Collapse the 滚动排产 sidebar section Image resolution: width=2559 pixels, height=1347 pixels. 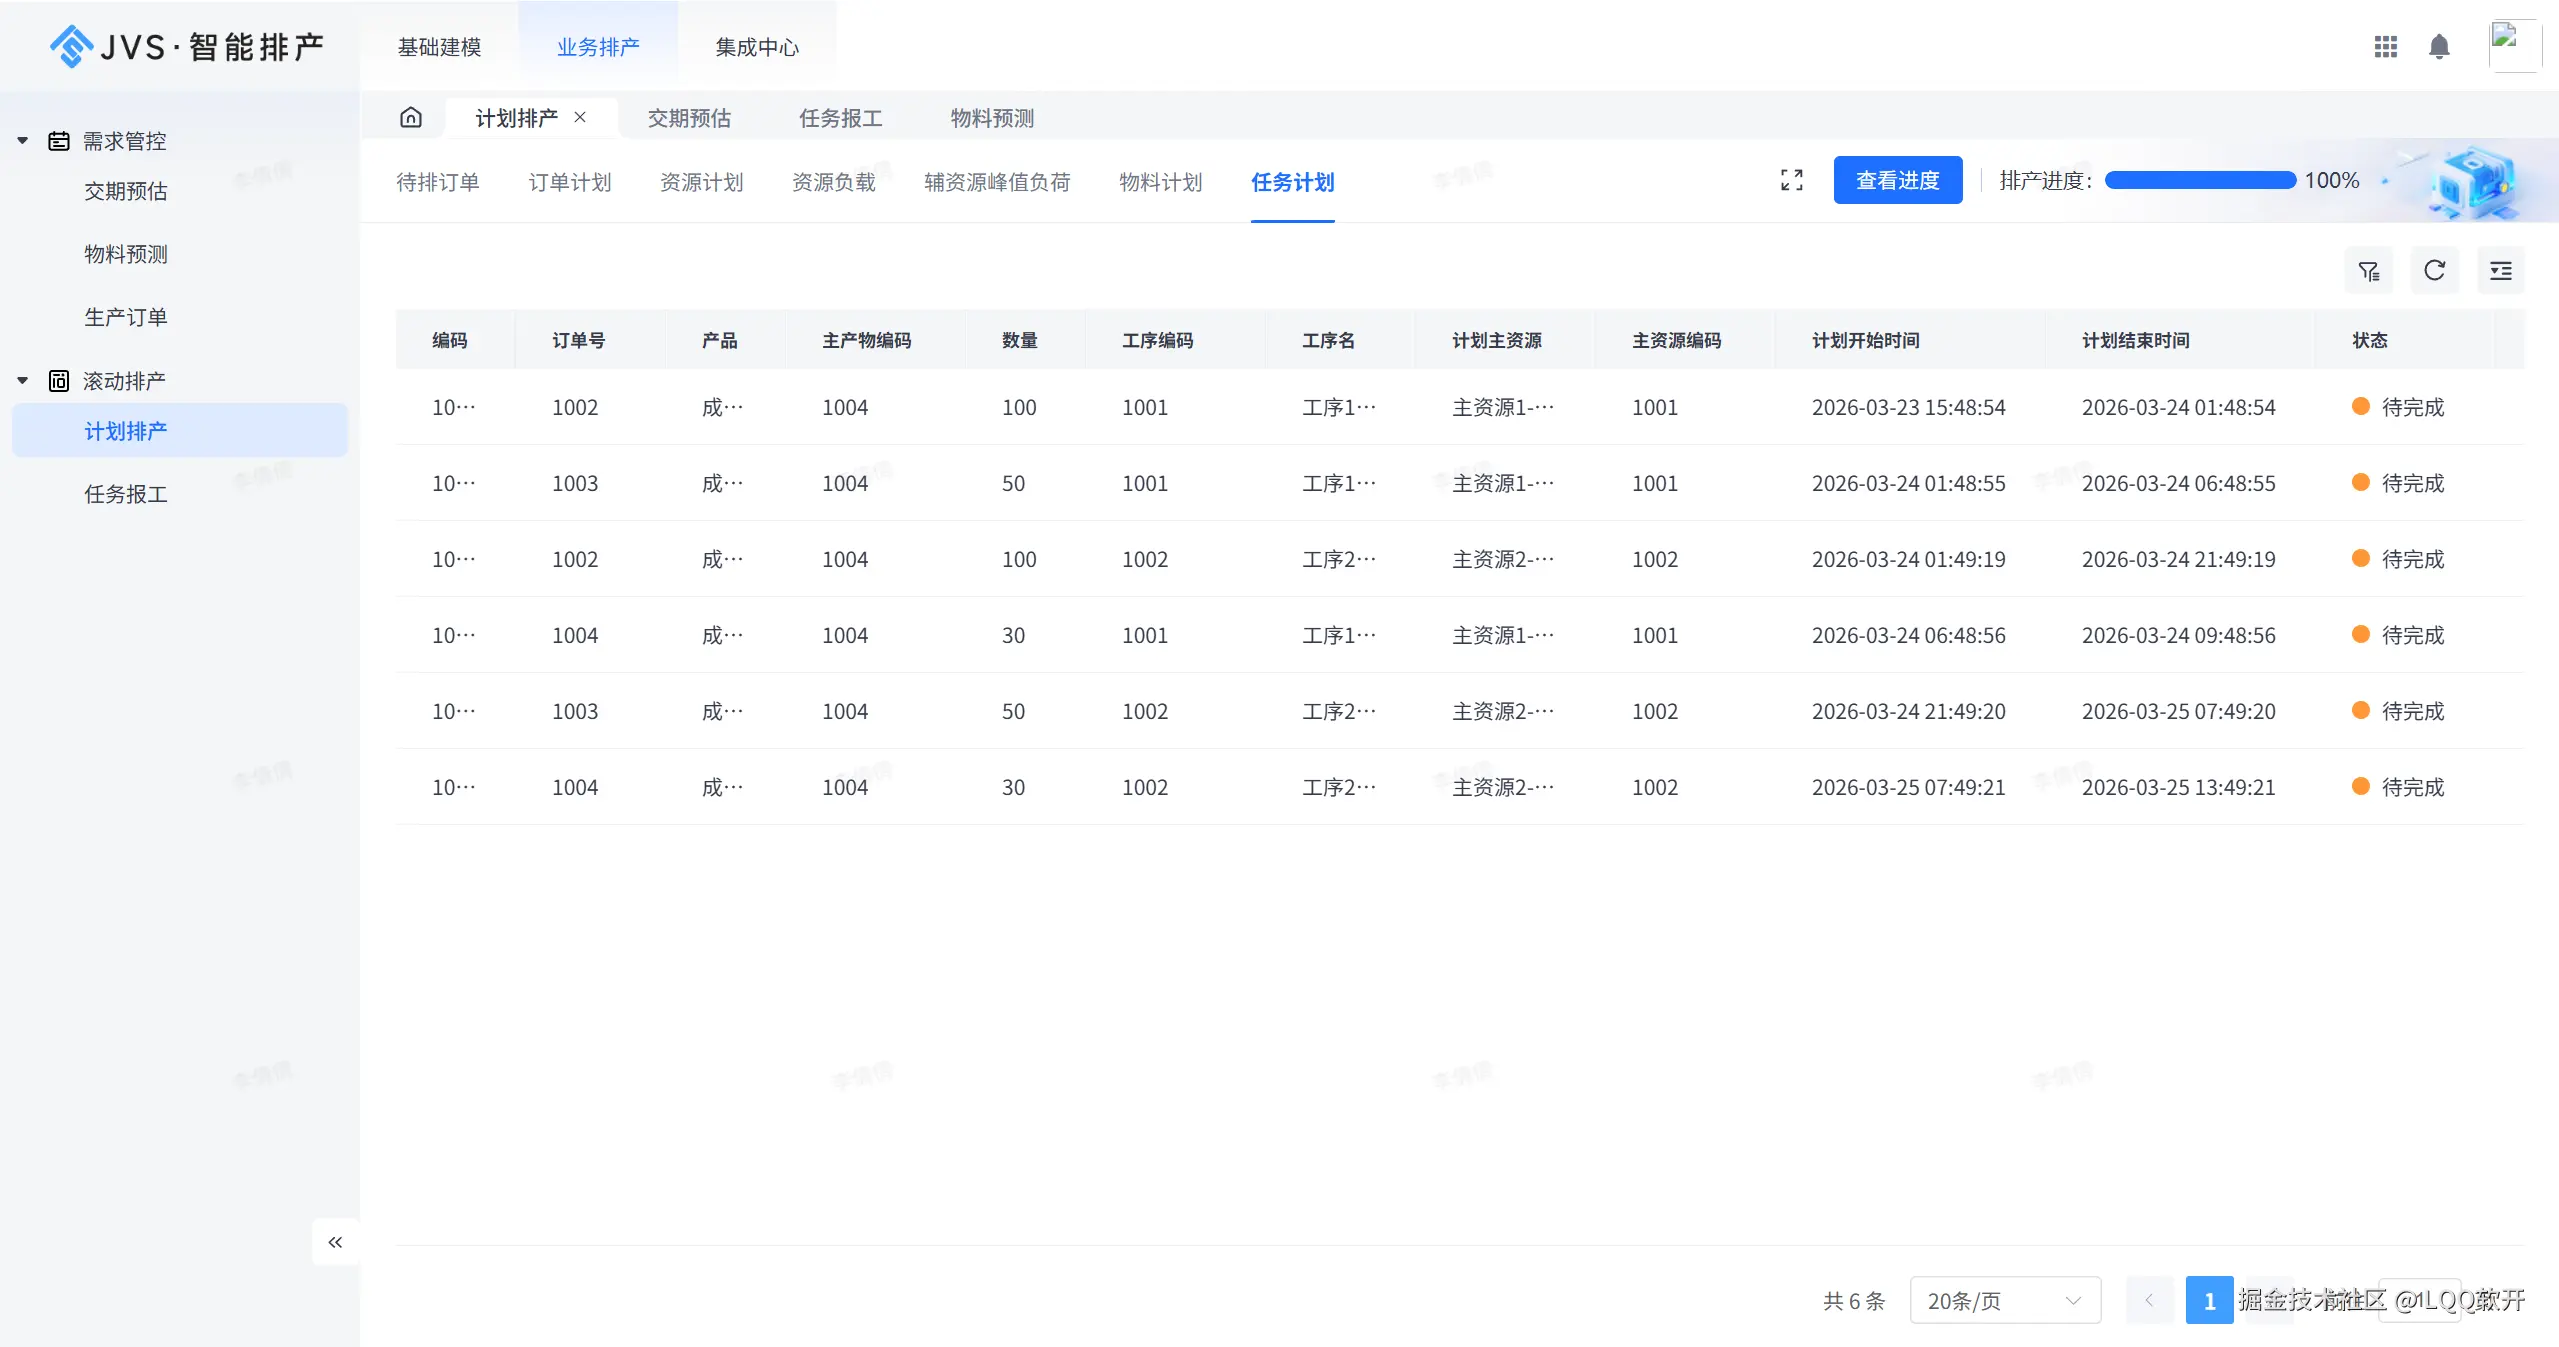point(22,380)
